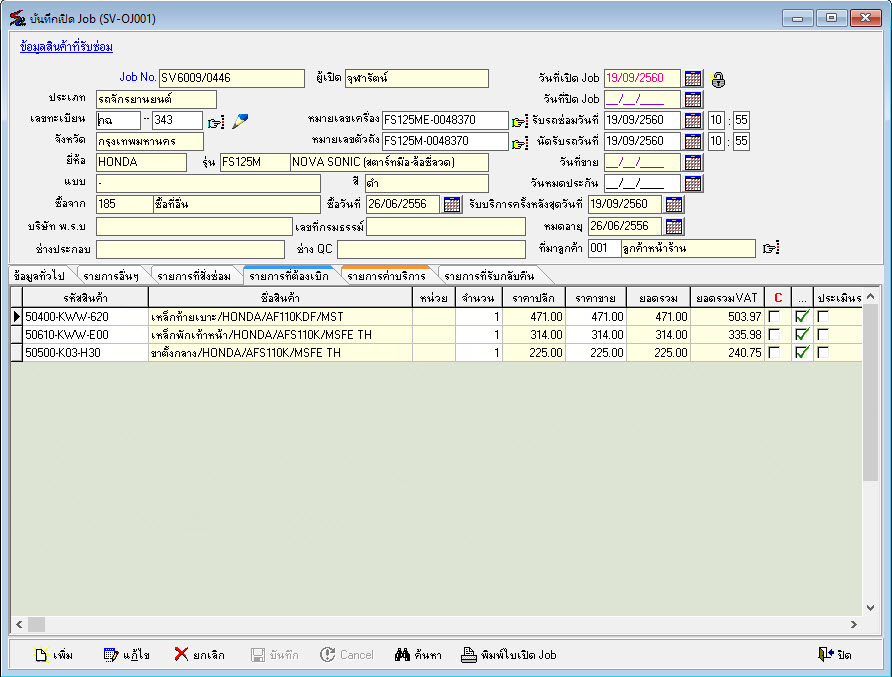Viewport: 892px width, 677px height.
Task: Open calendar for วันที่ปิด Job date
Action: (x=692, y=100)
